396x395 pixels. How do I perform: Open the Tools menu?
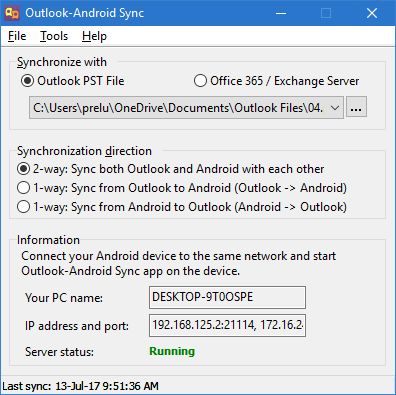[x=54, y=36]
